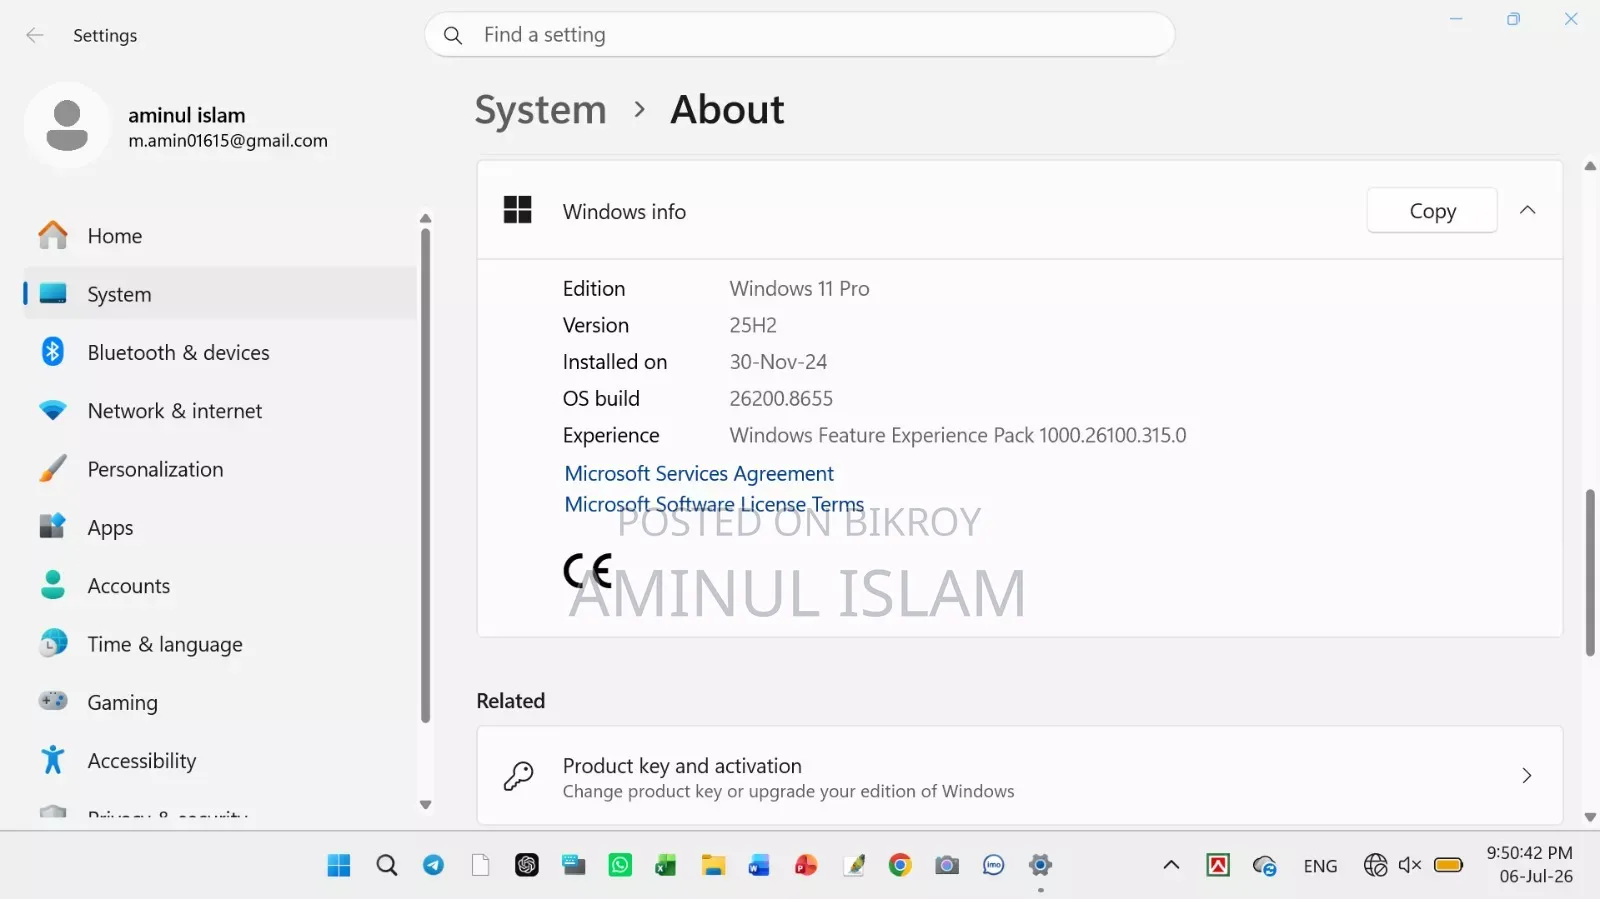Open Product key and activation
Screen dimensions: 1600x899
click(1020, 776)
